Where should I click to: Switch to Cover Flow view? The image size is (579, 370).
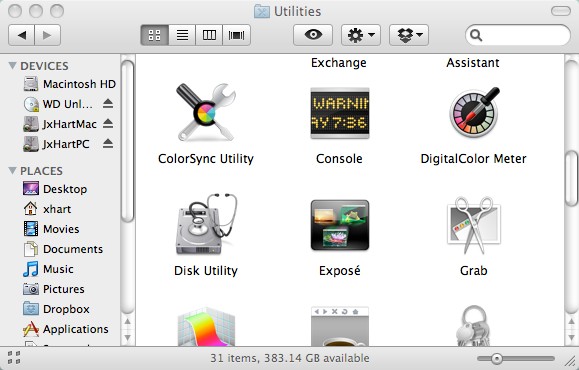236,35
